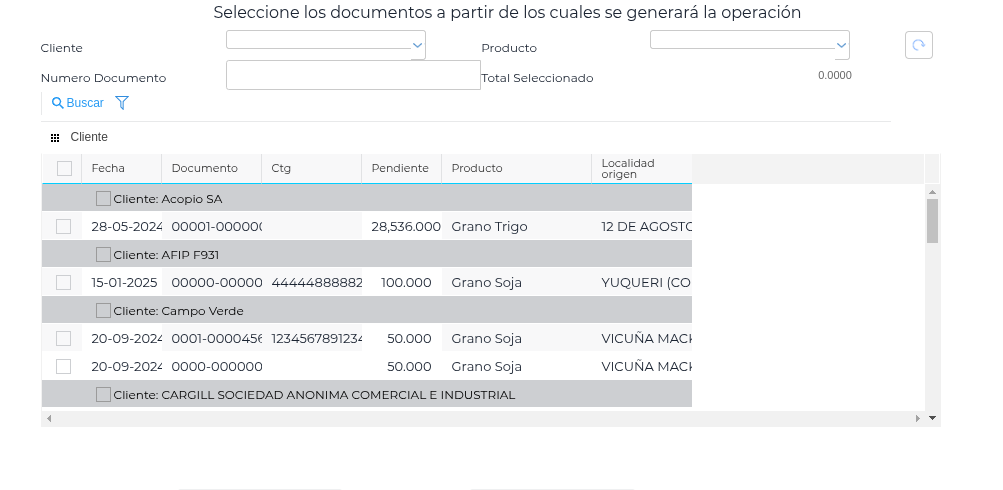Sort by the Fecha column header
This screenshot has height=490, width=1003.
pyautogui.click(x=108, y=168)
